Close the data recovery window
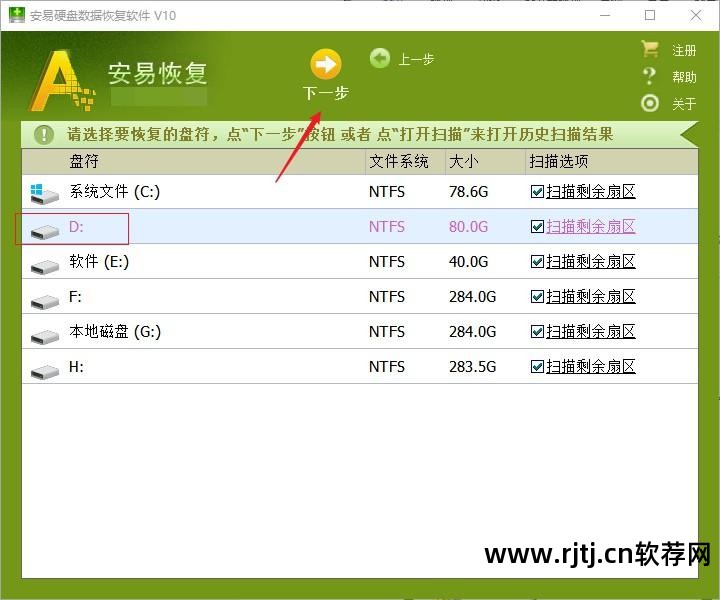Screen dimensions: 720x600 click(696, 15)
